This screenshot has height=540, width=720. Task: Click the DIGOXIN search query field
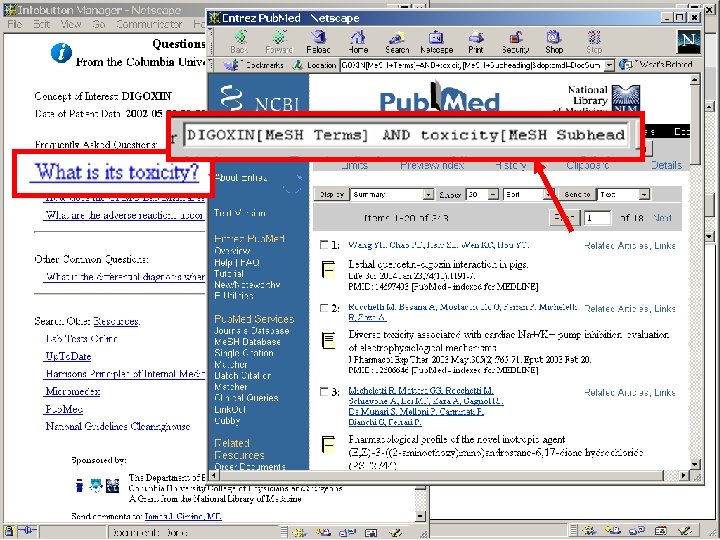coord(406,135)
